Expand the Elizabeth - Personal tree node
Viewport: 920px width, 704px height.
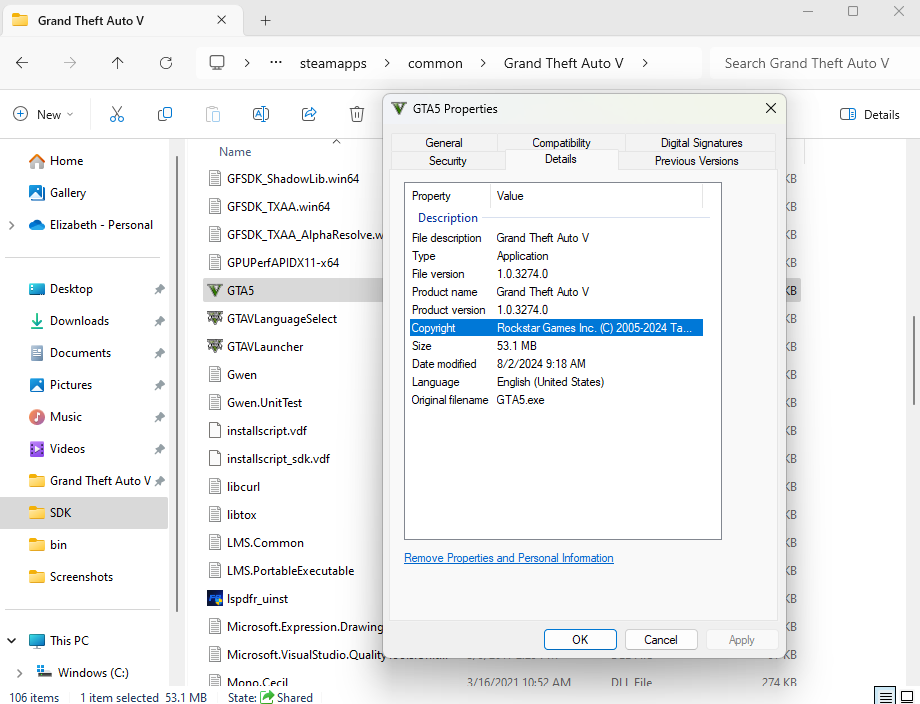pos(12,225)
